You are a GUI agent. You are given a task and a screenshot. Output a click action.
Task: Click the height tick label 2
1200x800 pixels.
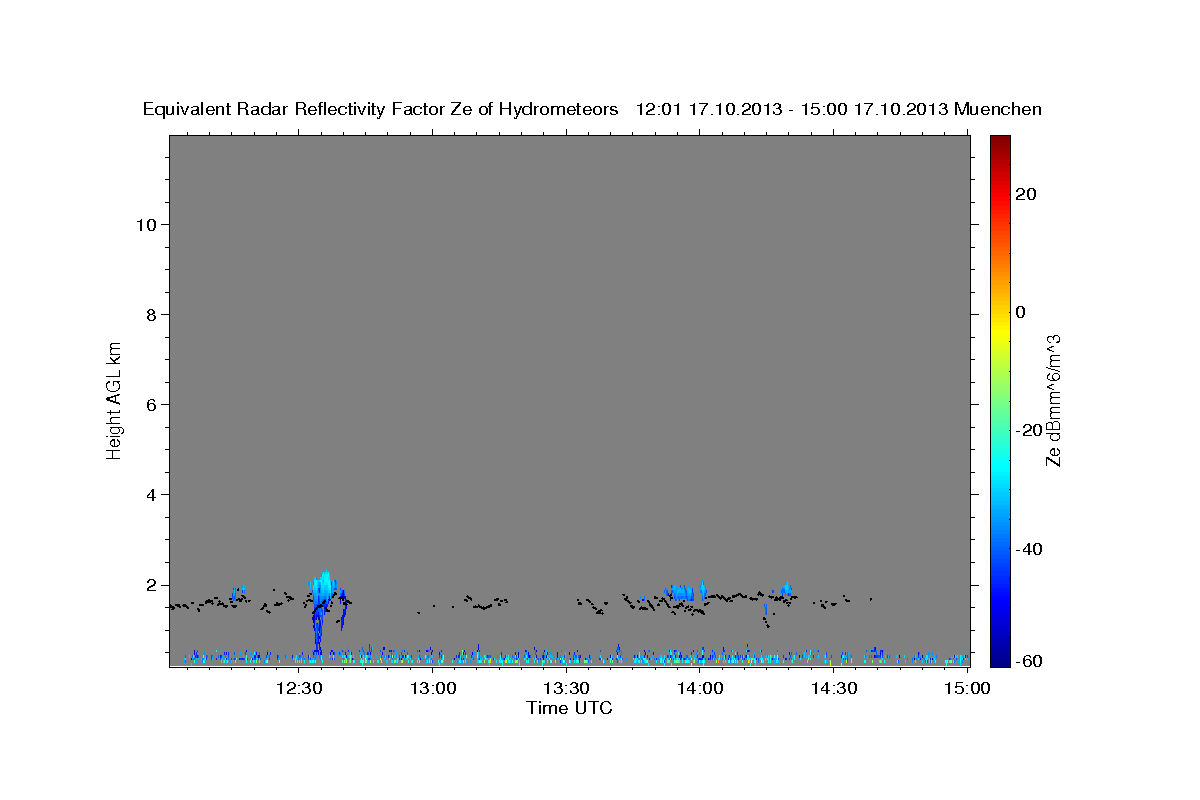click(153, 585)
